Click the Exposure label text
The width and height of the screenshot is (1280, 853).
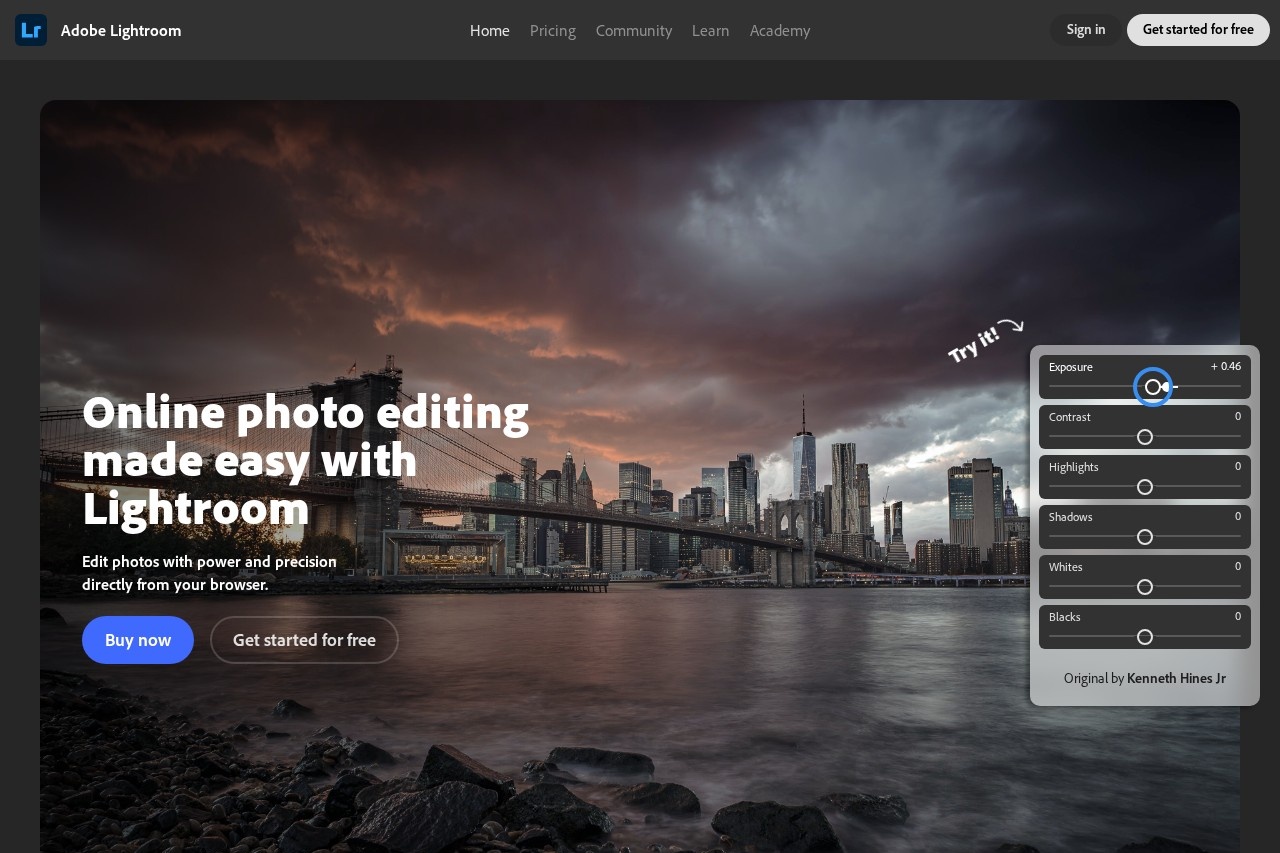pyautogui.click(x=1071, y=367)
